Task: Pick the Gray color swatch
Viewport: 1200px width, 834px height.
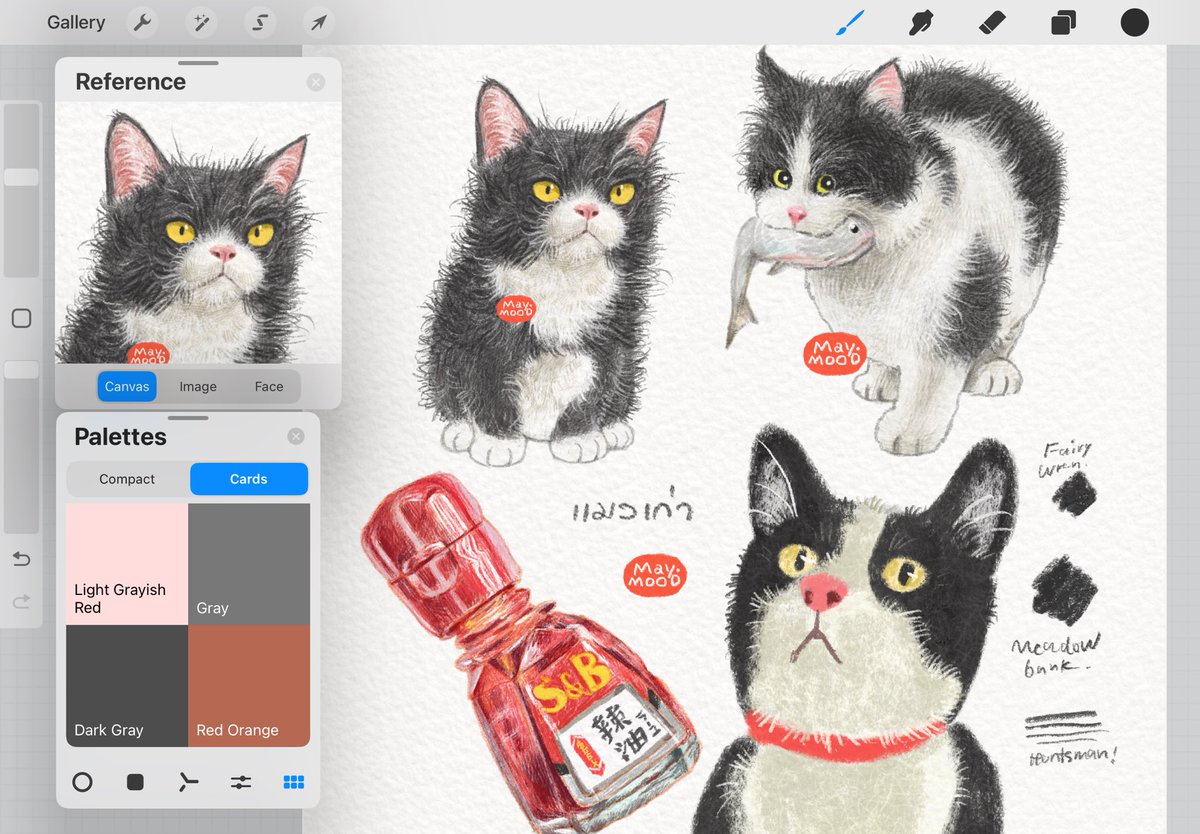Action: 249,564
